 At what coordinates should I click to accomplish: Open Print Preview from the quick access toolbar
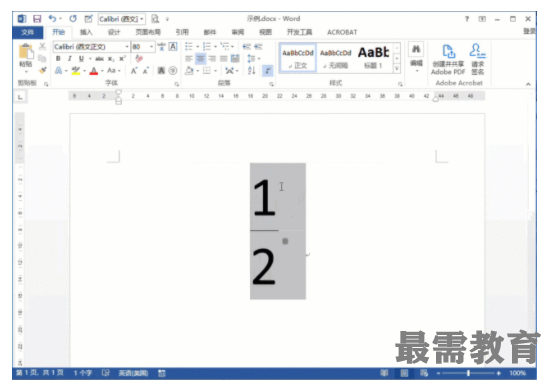[x=155, y=19]
